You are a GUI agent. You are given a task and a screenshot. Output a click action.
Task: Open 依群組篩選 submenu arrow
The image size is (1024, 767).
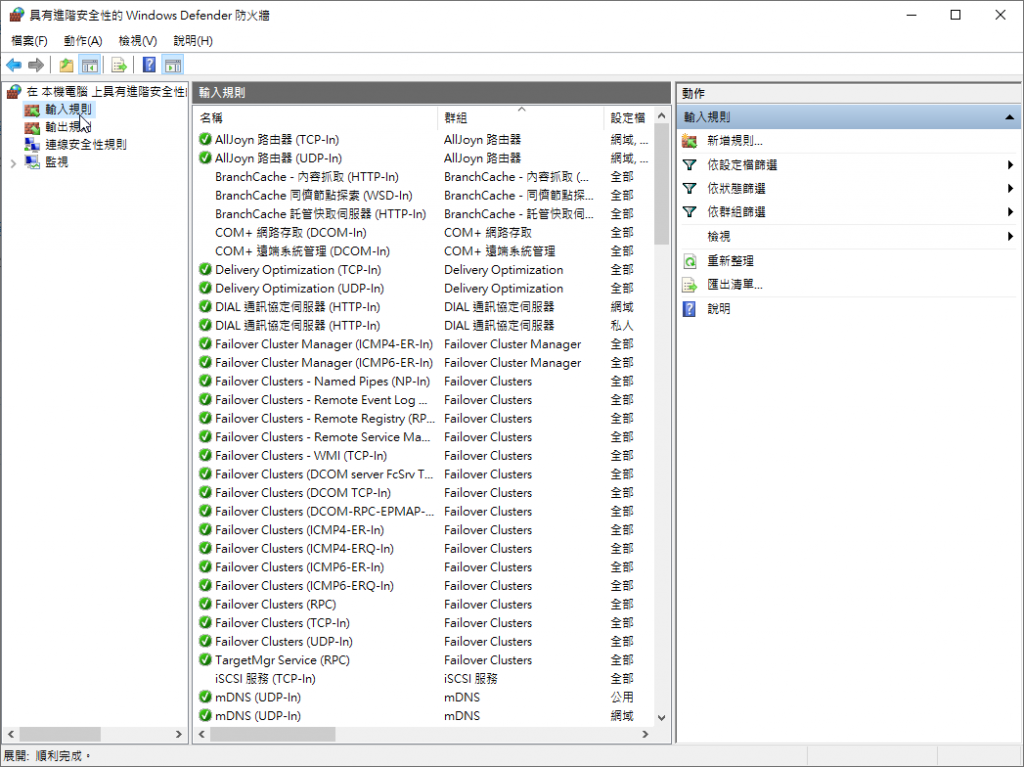click(x=1010, y=212)
